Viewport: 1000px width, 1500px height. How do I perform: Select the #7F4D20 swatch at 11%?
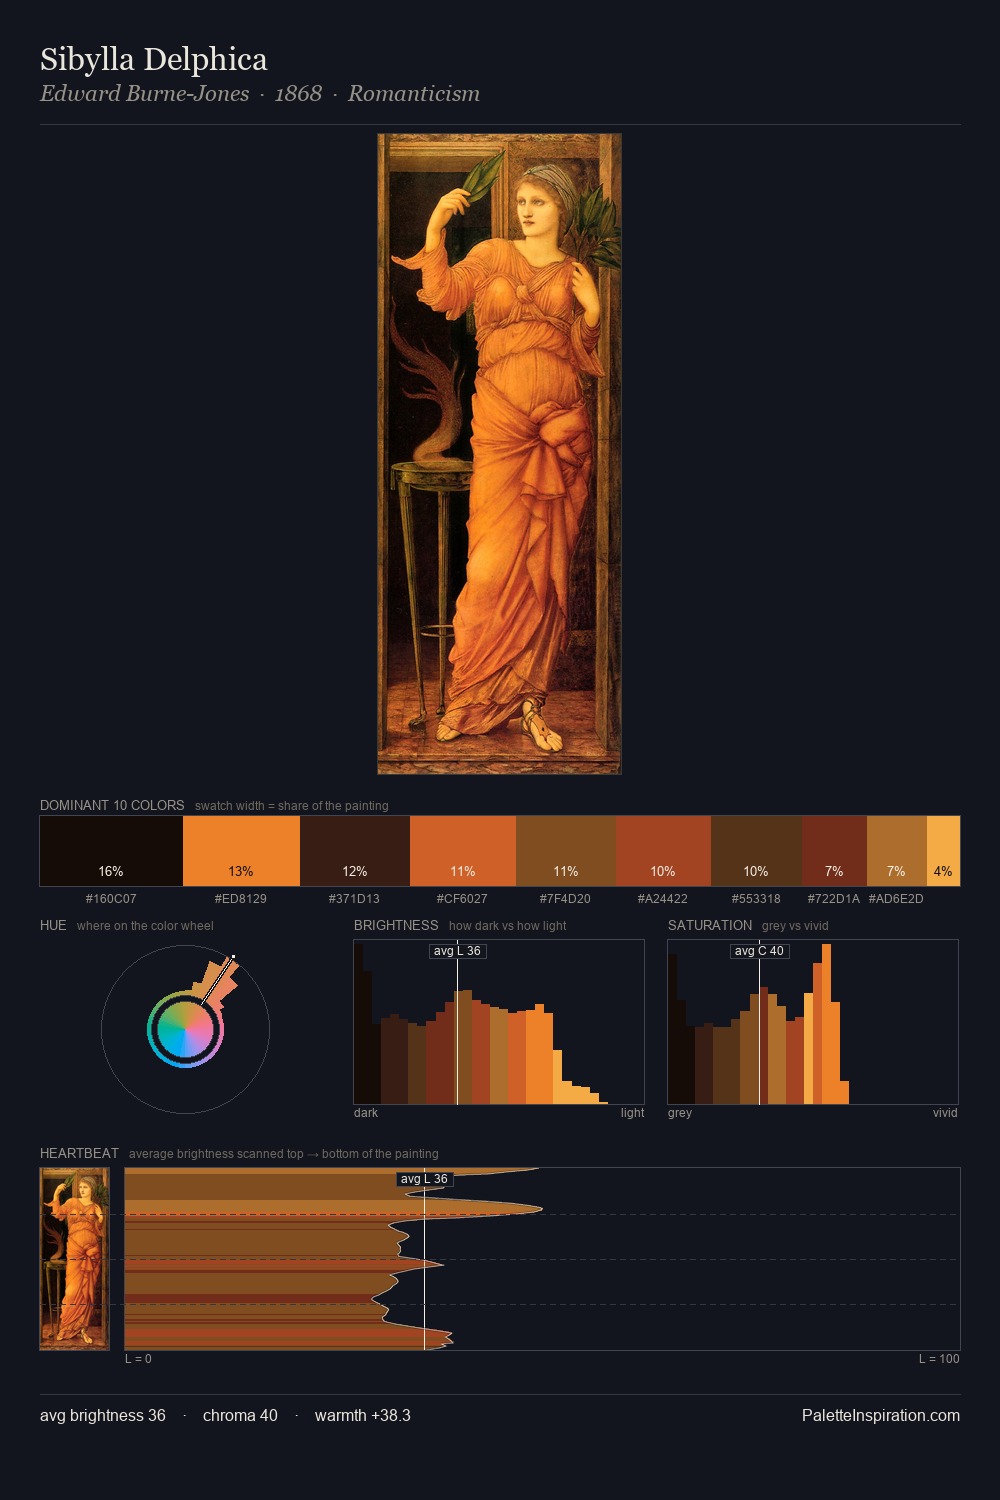tap(566, 851)
